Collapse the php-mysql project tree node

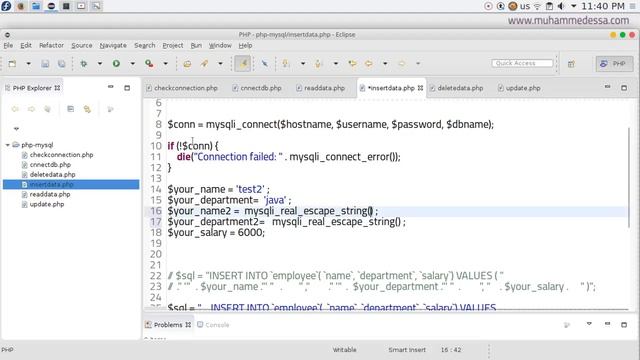click(8, 145)
